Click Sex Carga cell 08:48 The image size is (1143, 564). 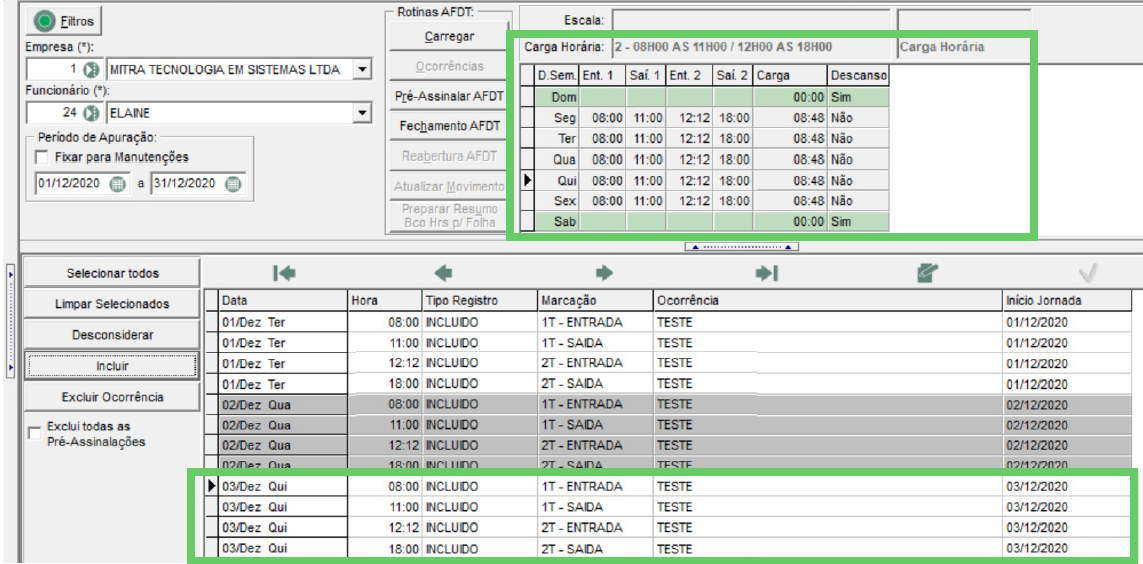point(790,200)
